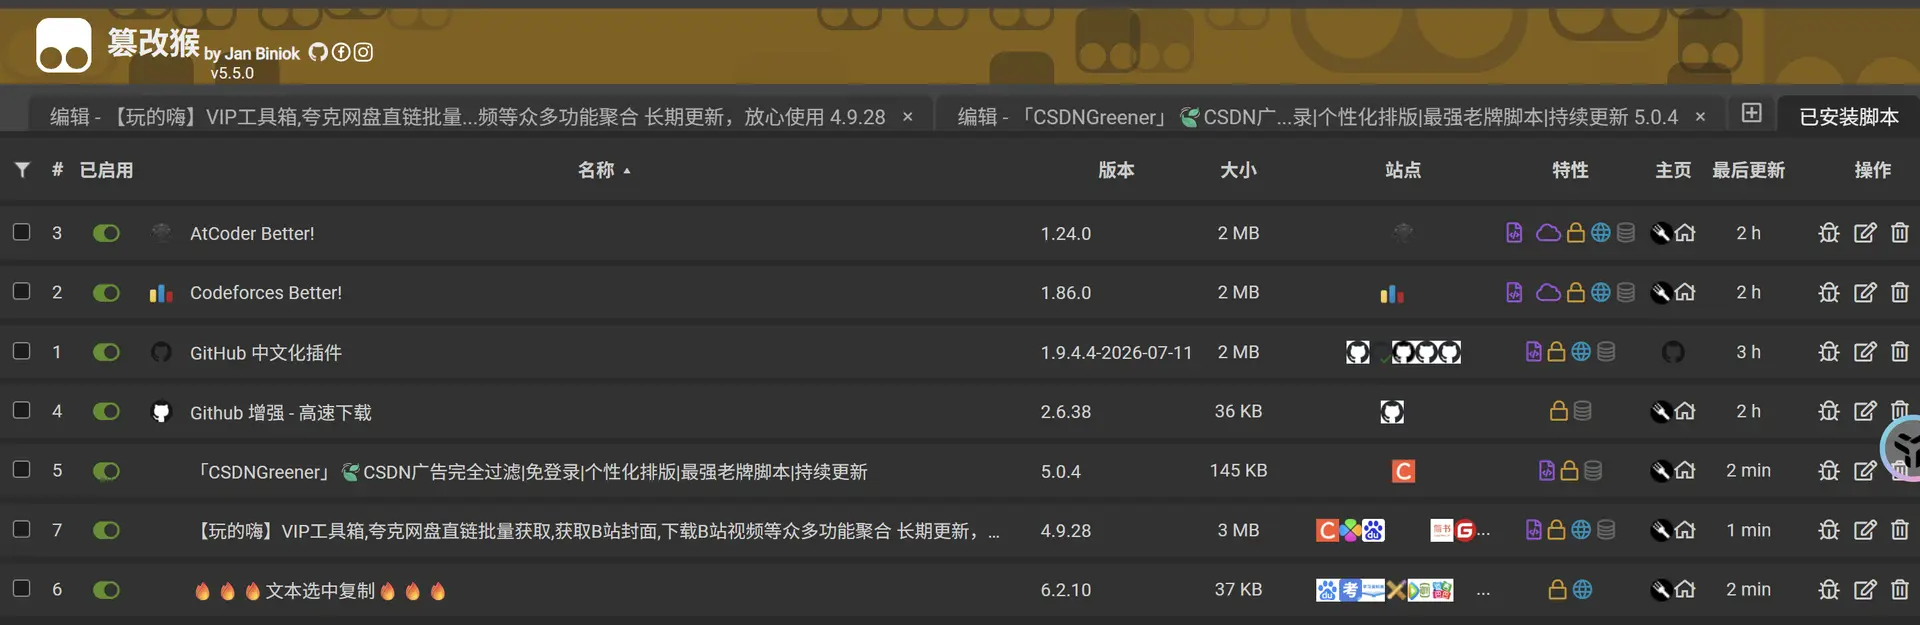Sort scripts by 最后更新 column
The width and height of the screenshot is (1920, 625).
[1748, 170]
